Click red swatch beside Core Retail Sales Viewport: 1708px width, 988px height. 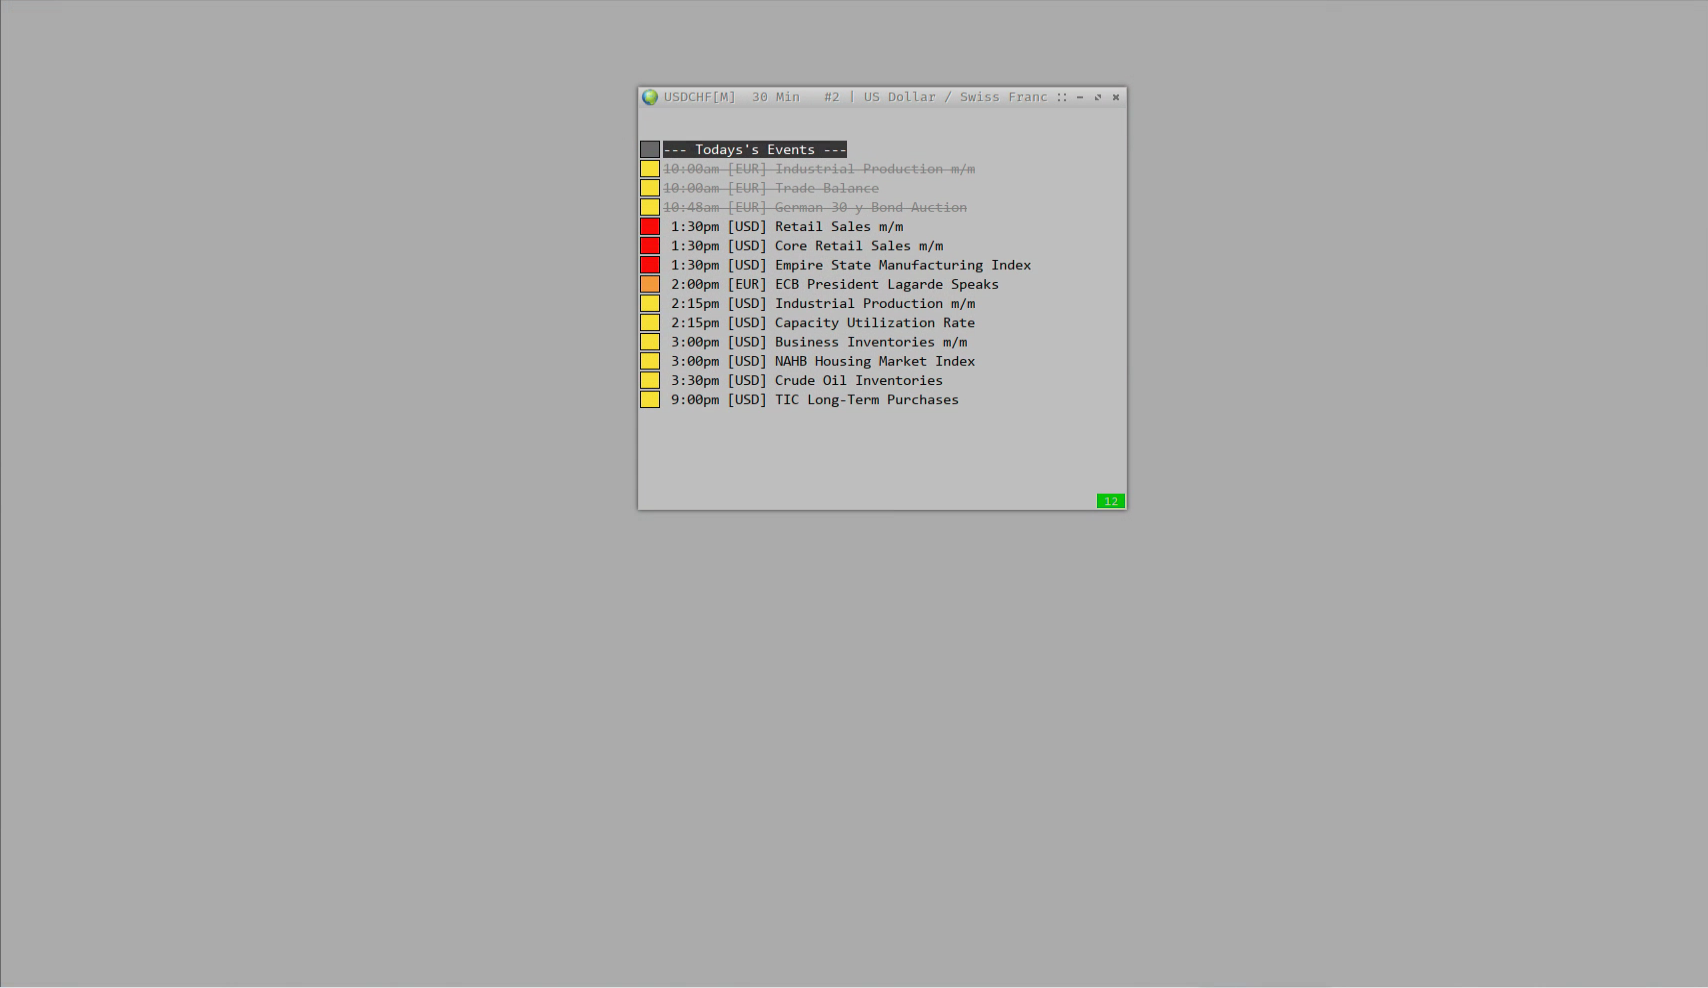[650, 246]
